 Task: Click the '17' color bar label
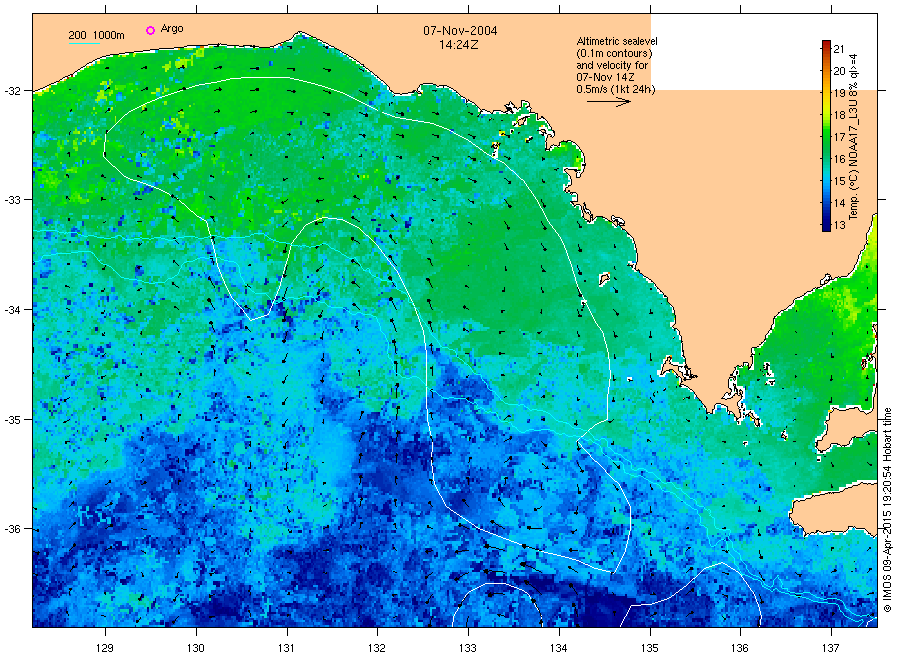[839, 137]
